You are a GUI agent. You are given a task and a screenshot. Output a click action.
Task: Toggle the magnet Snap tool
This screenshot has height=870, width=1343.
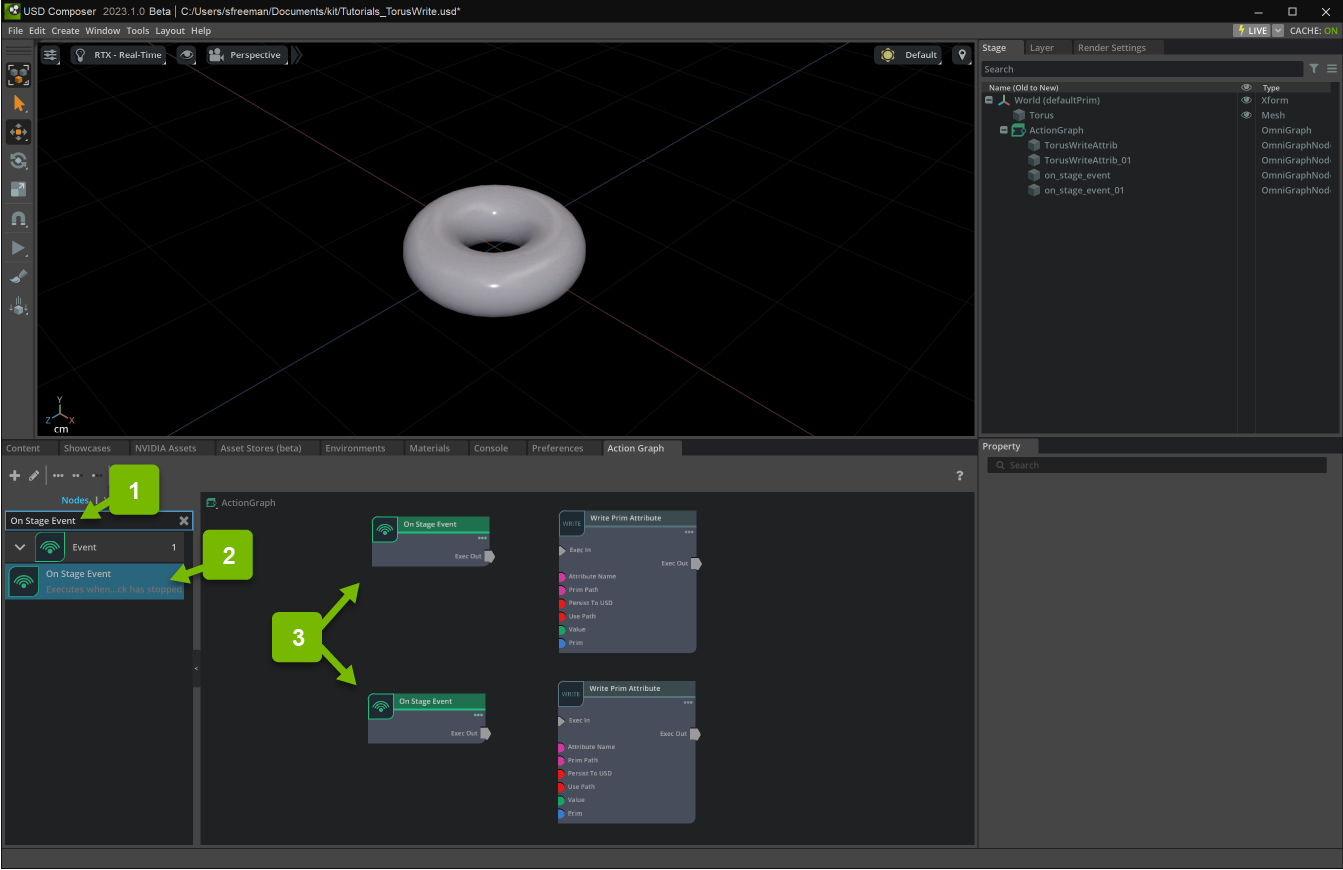19,219
